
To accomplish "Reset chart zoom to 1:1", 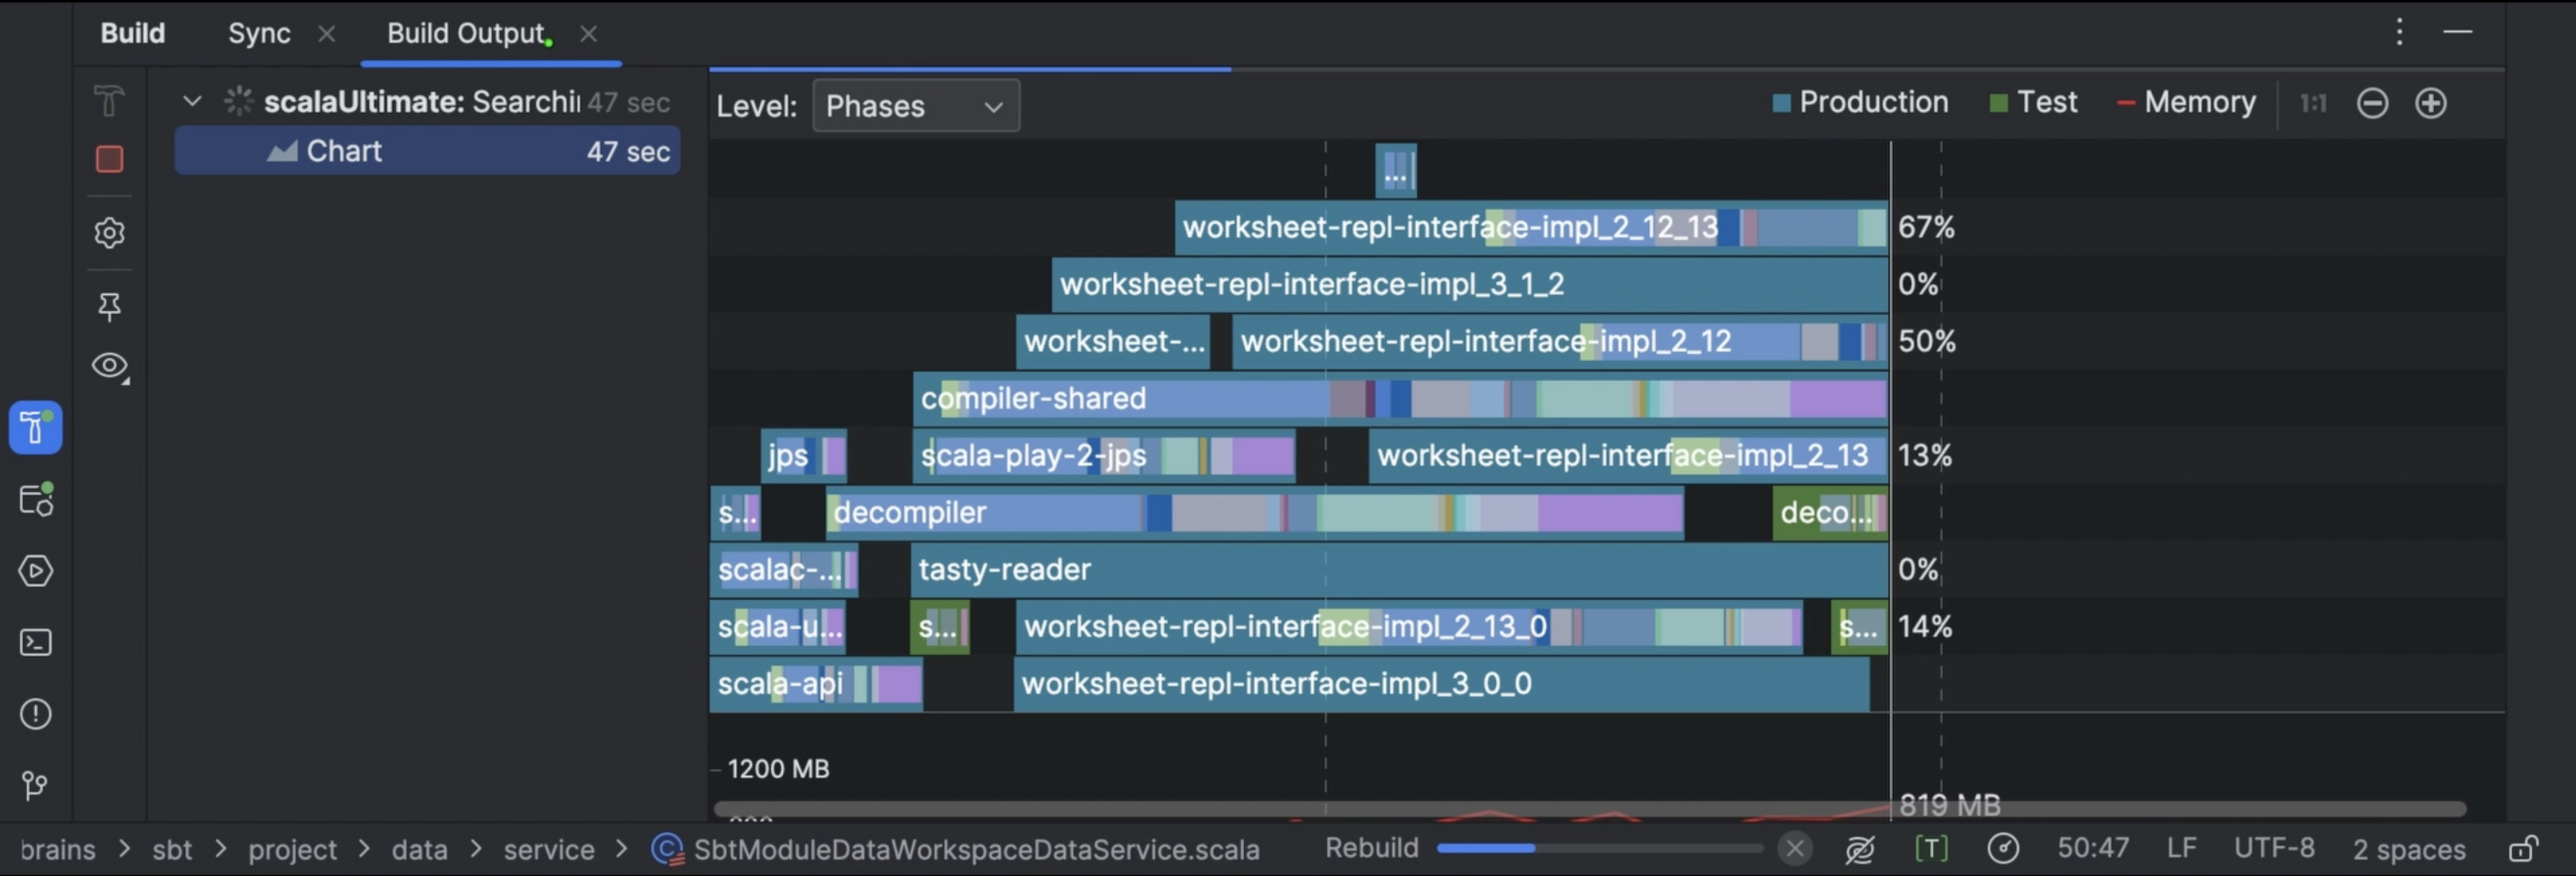I will (x=2313, y=103).
